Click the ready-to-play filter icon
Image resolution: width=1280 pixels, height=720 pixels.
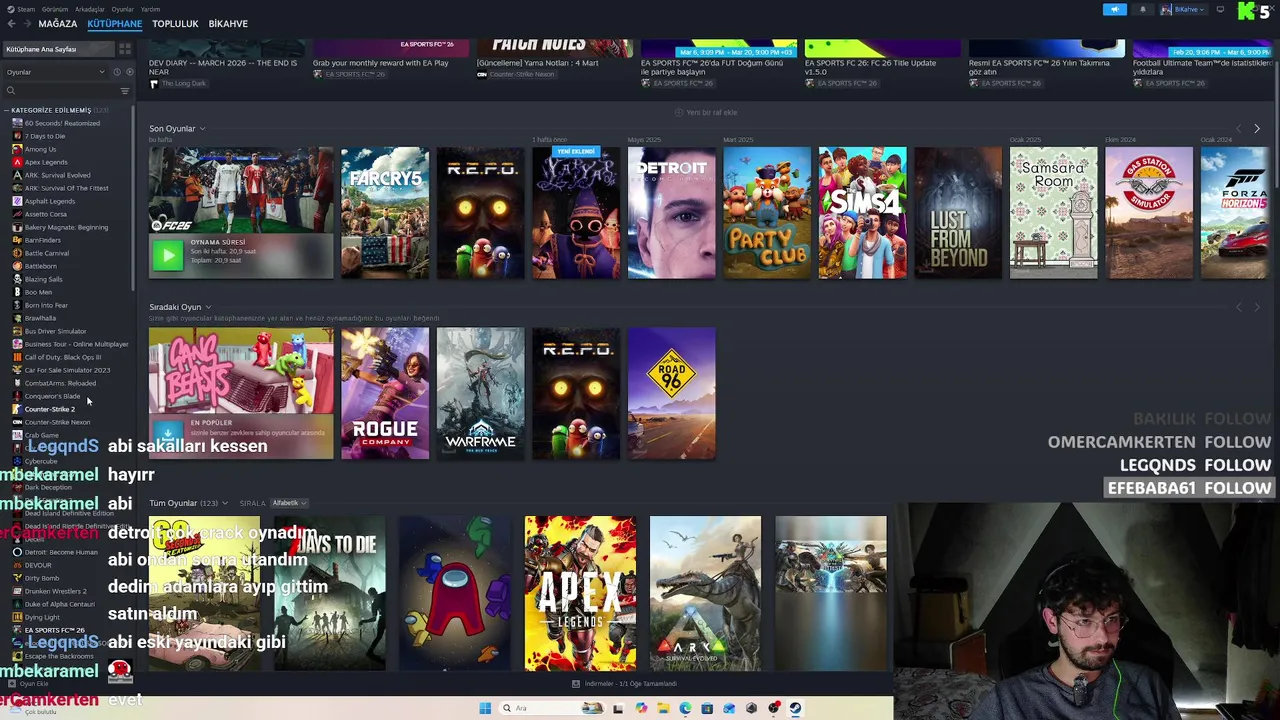pyautogui.click(x=129, y=72)
